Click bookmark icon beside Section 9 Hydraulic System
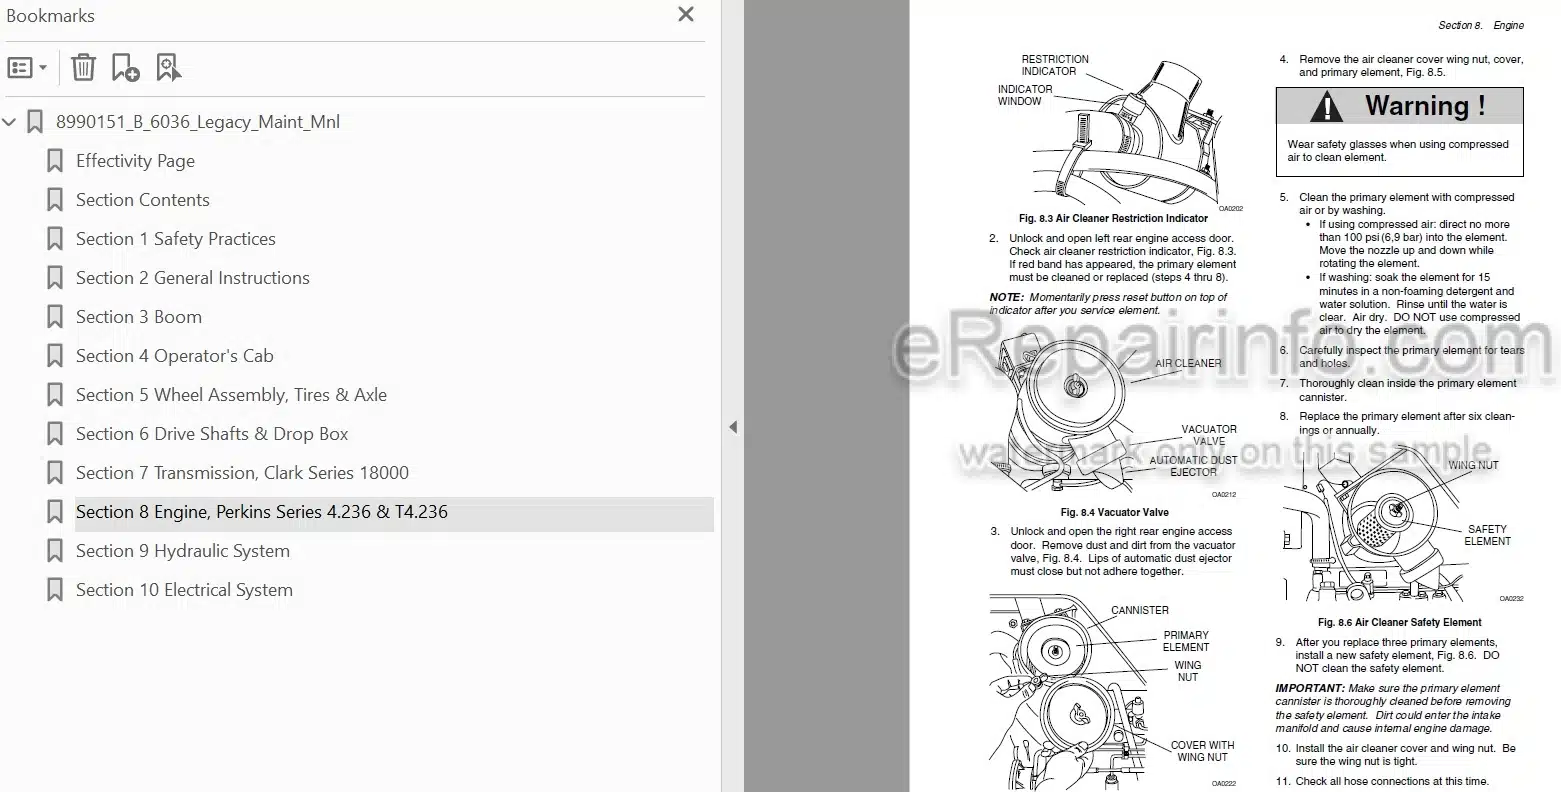The width and height of the screenshot is (1561, 792). pos(55,551)
